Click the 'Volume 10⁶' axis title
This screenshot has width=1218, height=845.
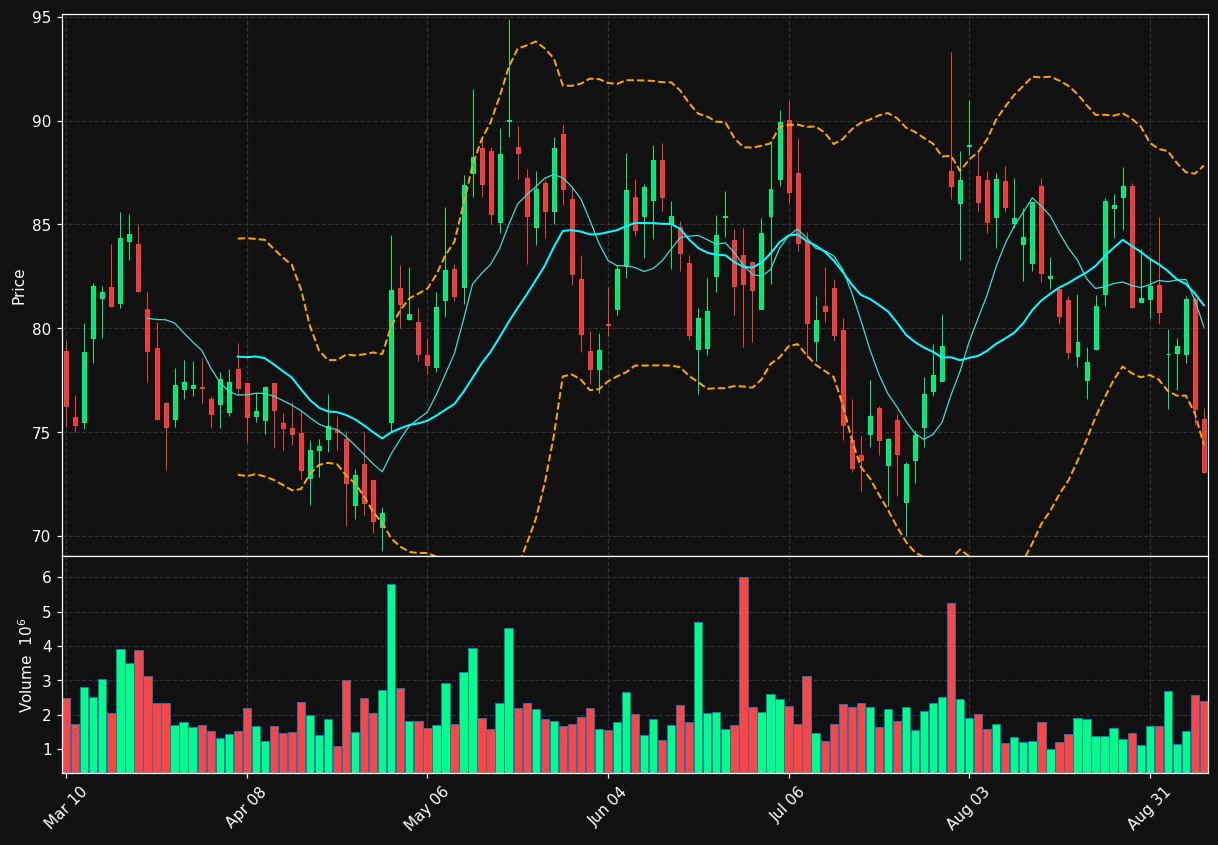[24, 665]
